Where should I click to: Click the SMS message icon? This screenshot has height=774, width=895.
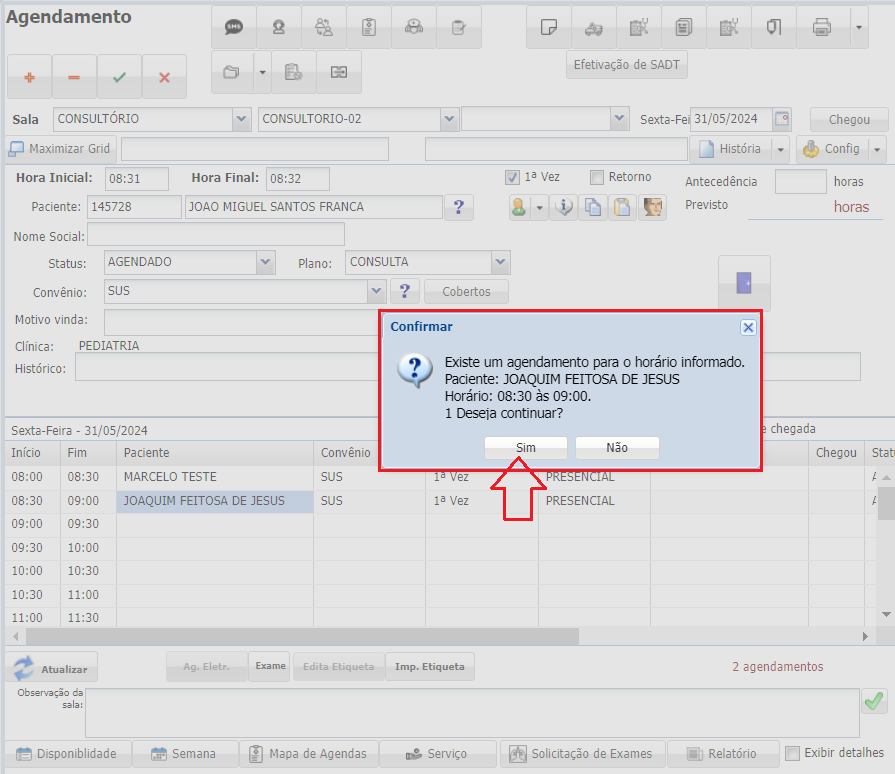point(233,27)
